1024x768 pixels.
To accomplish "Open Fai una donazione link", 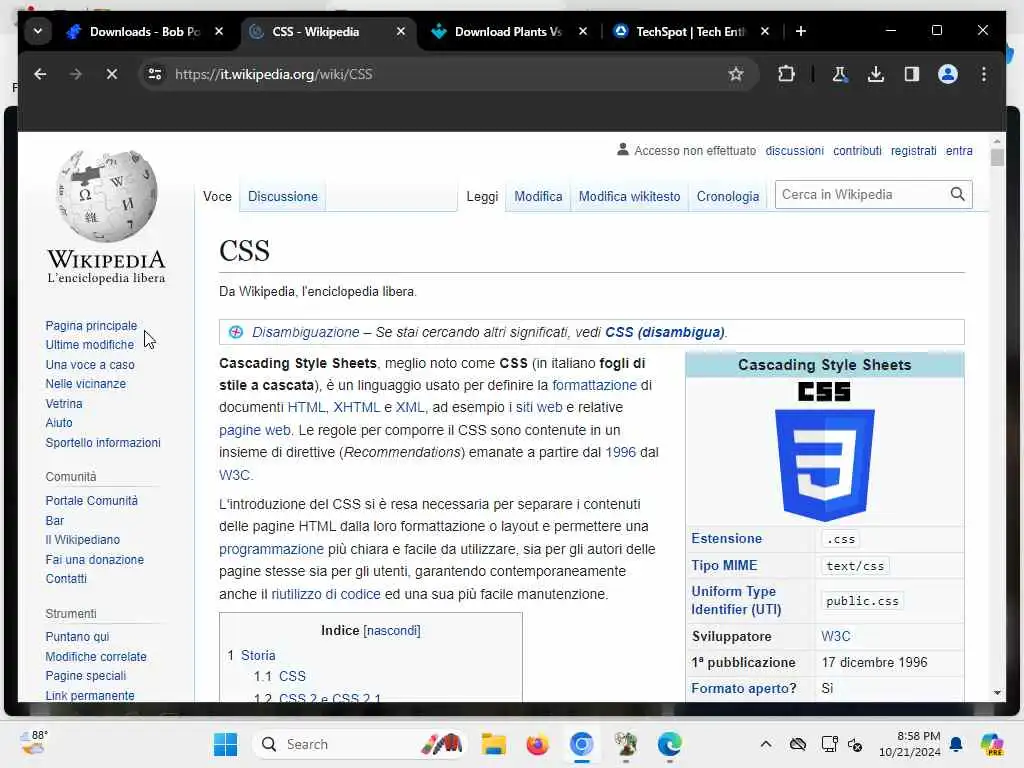I will pyautogui.click(x=95, y=560).
